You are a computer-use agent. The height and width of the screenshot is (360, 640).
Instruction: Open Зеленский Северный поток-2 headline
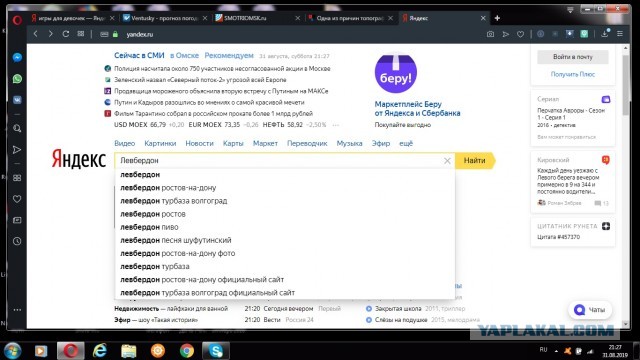click(x=200, y=80)
